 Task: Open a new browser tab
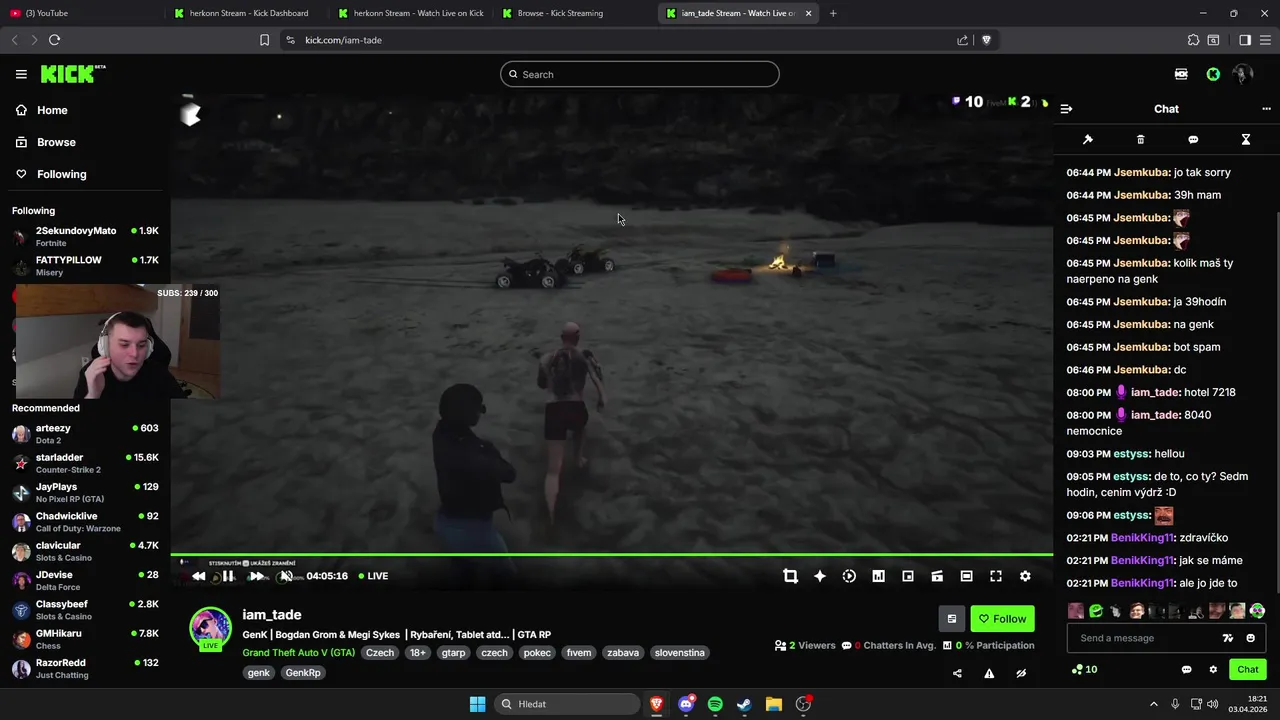pos(833,13)
